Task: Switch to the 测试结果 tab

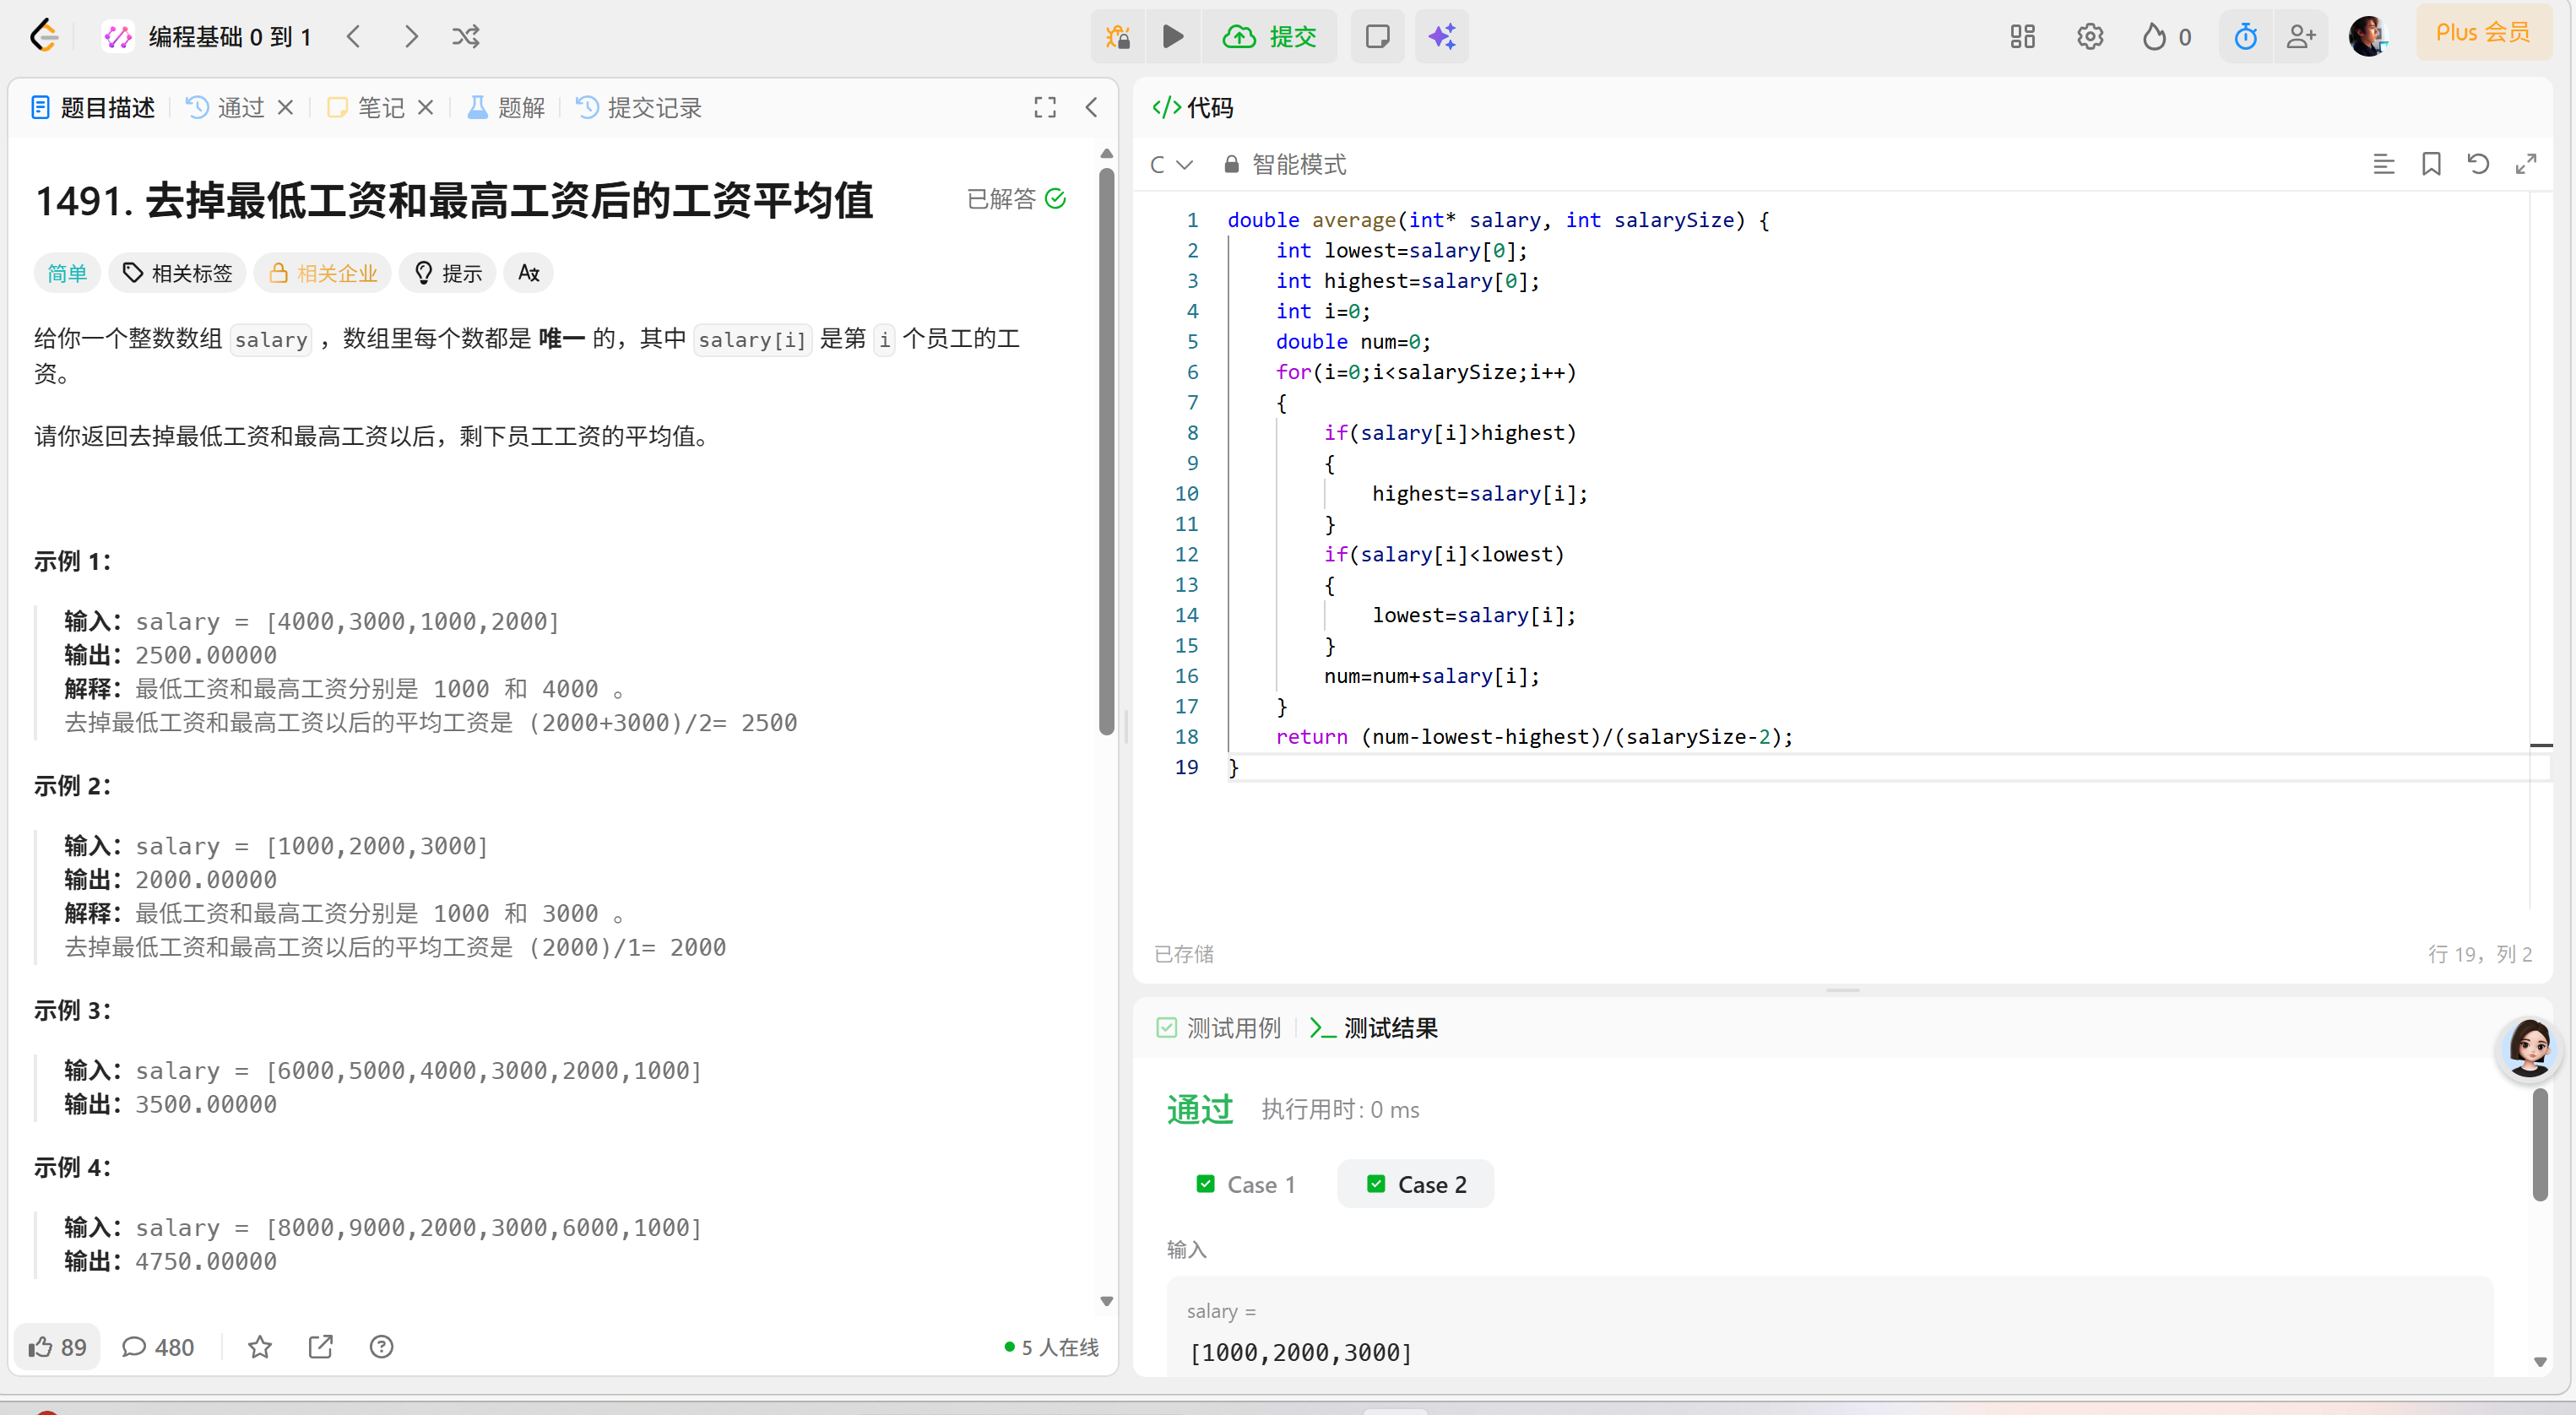Action: (x=1389, y=1027)
